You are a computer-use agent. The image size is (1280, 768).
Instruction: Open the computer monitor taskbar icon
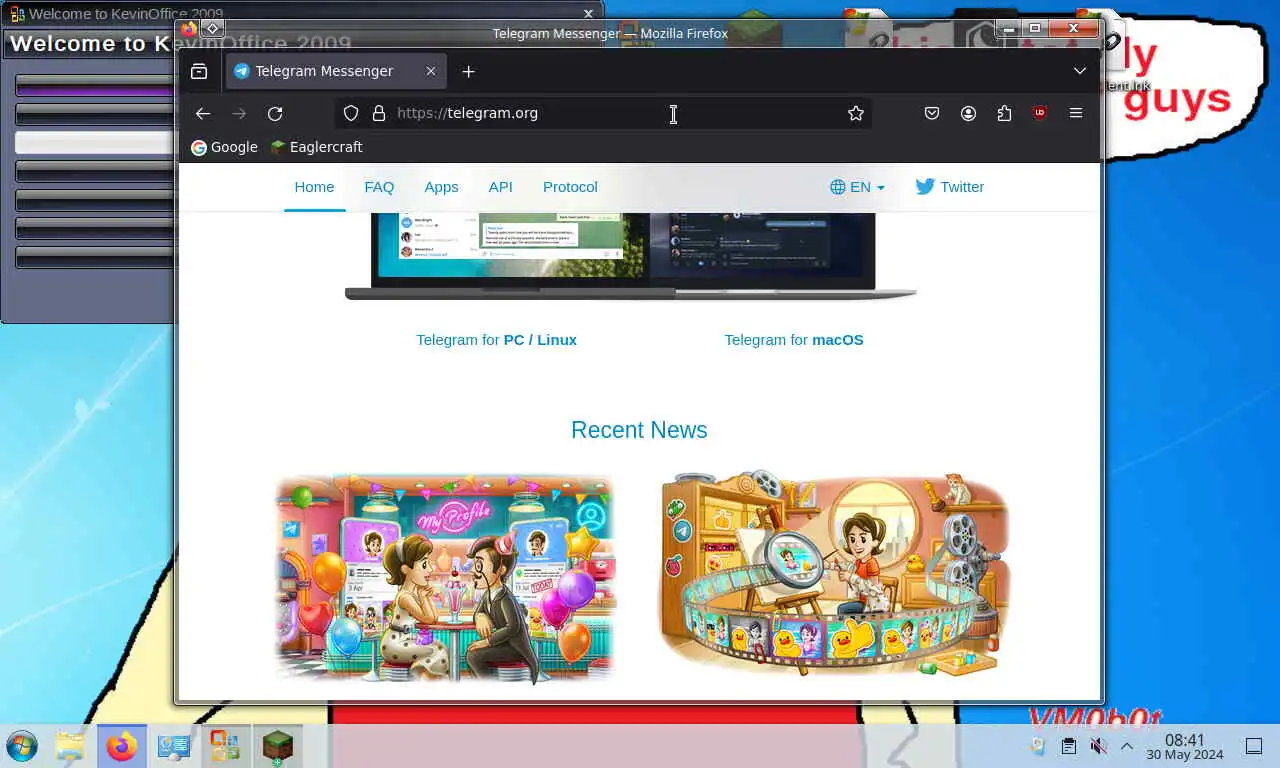[x=174, y=746]
